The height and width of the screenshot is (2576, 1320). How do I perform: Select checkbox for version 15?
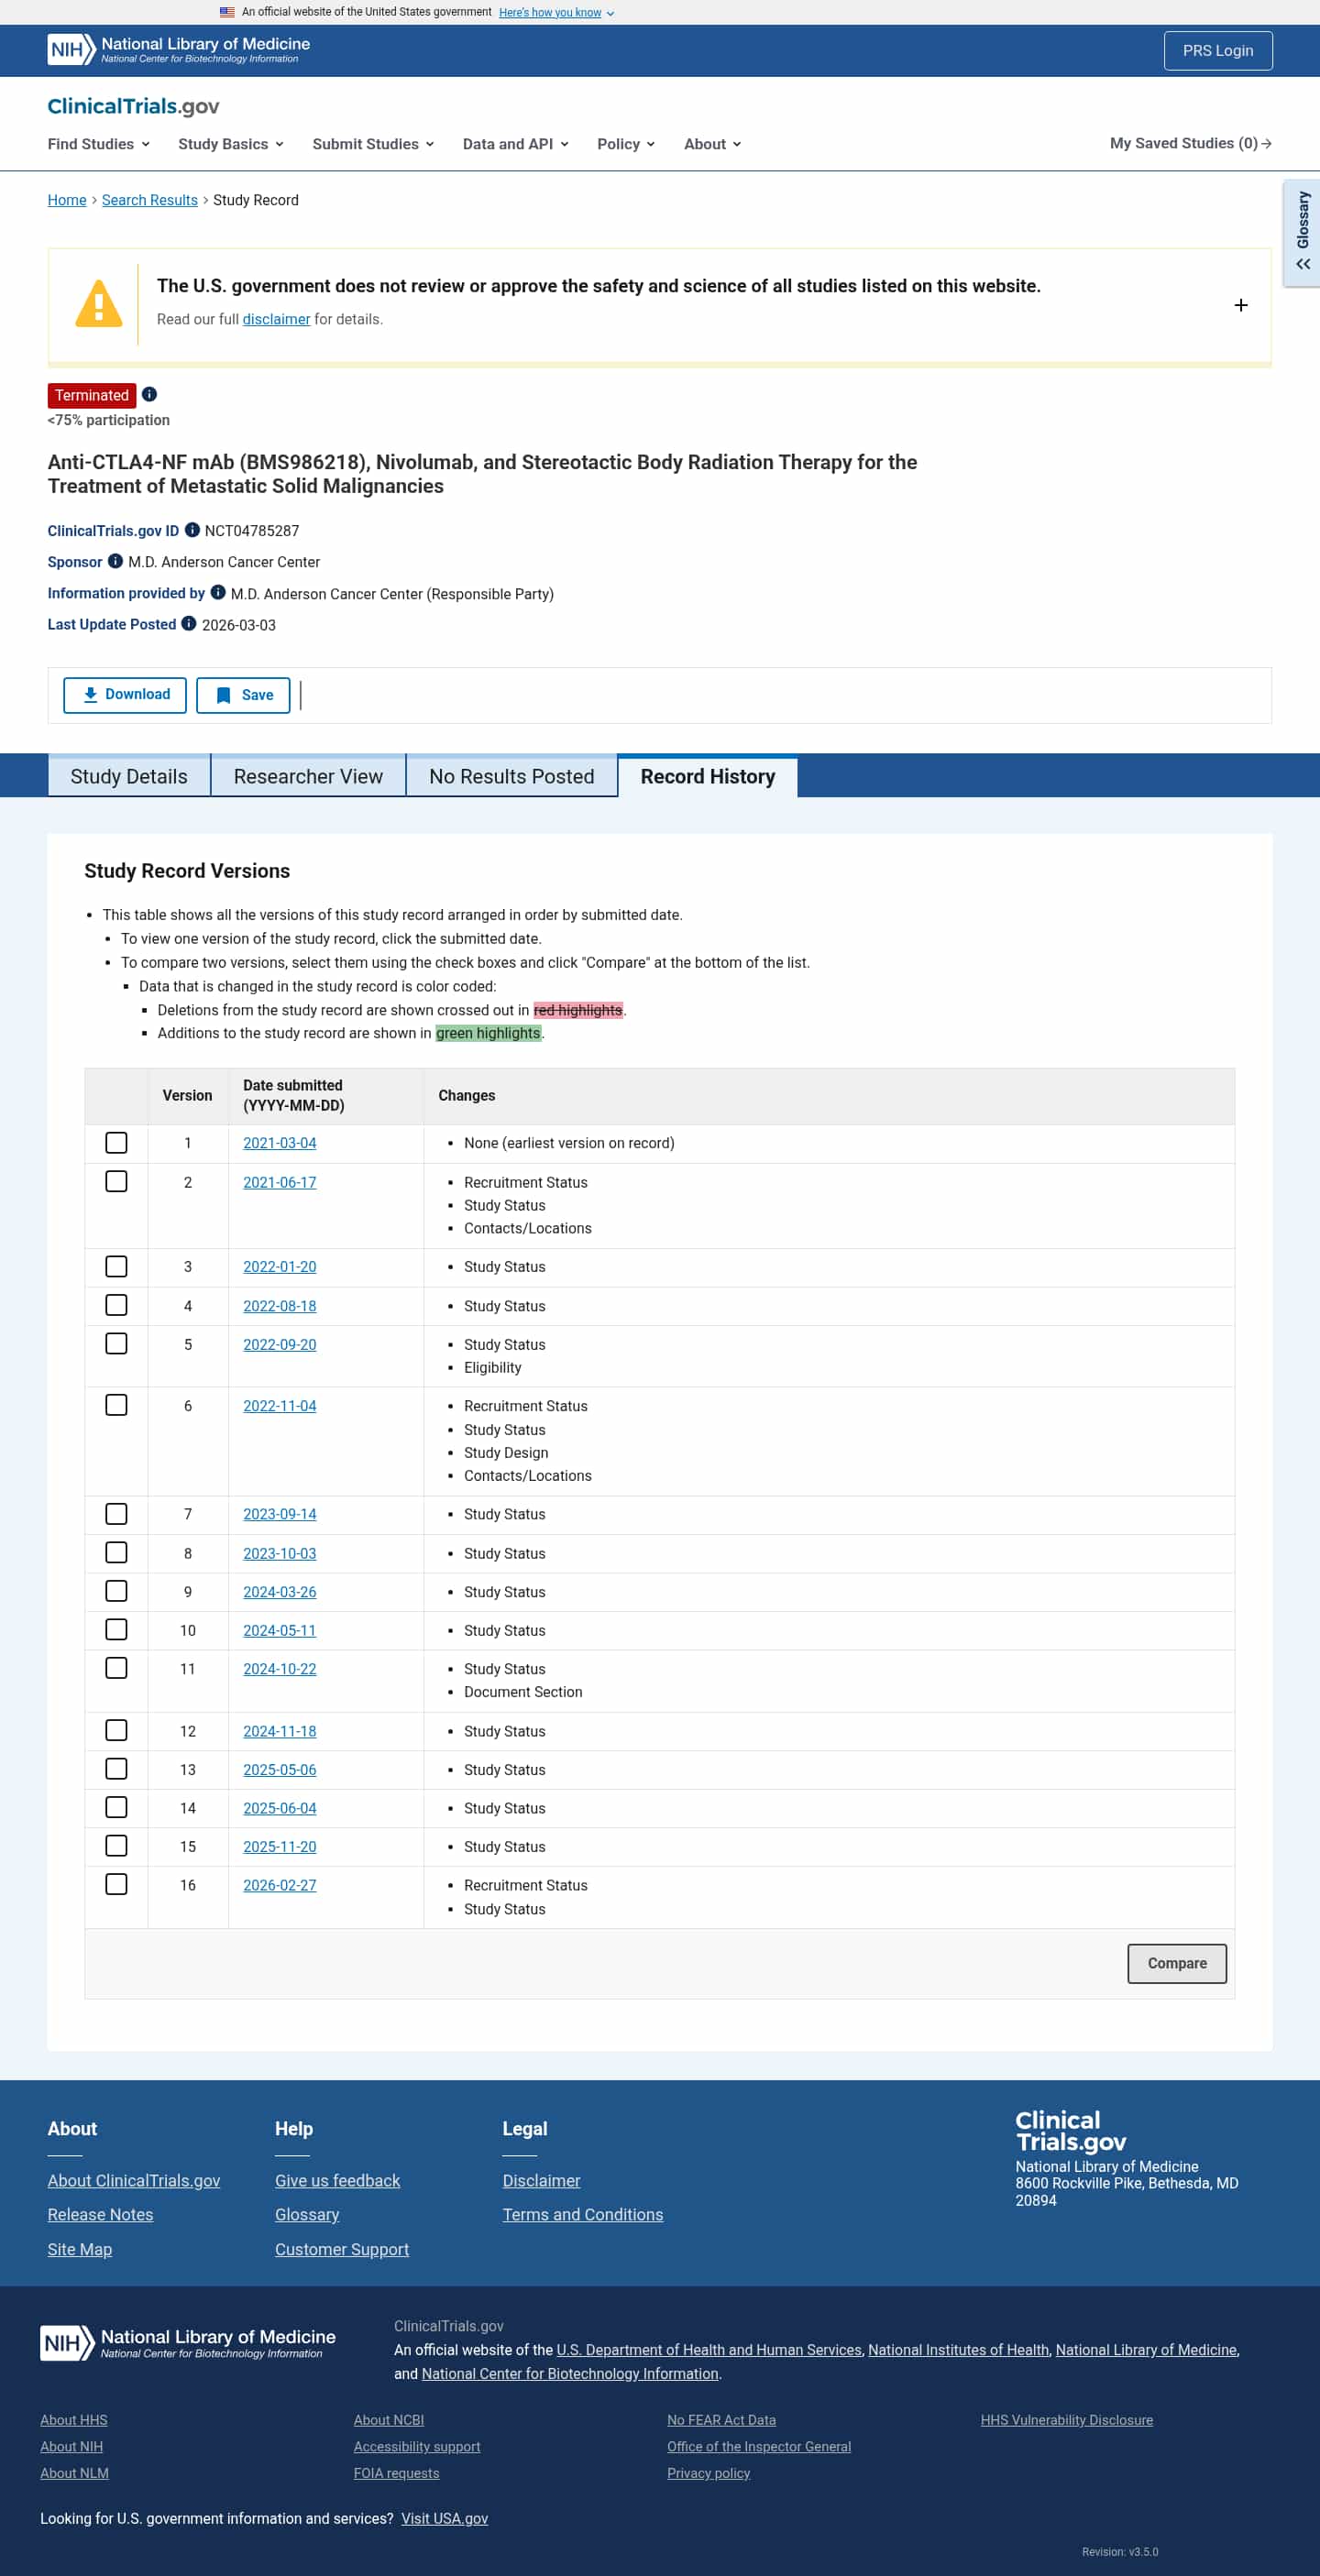coord(116,1846)
